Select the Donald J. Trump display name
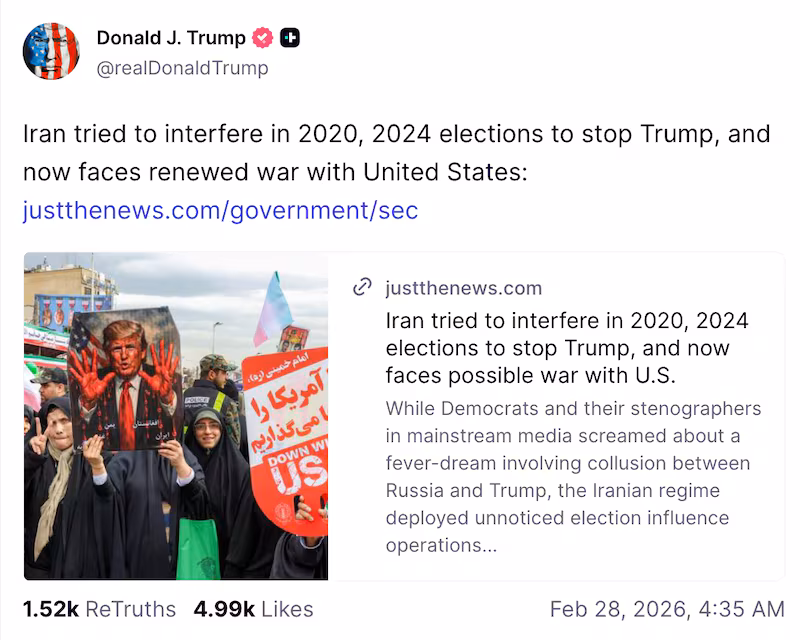The image size is (800, 640). click(171, 37)
